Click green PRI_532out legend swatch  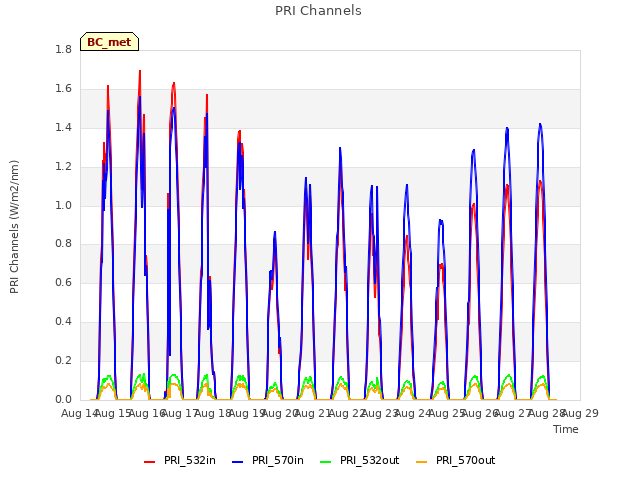[326, 462]
